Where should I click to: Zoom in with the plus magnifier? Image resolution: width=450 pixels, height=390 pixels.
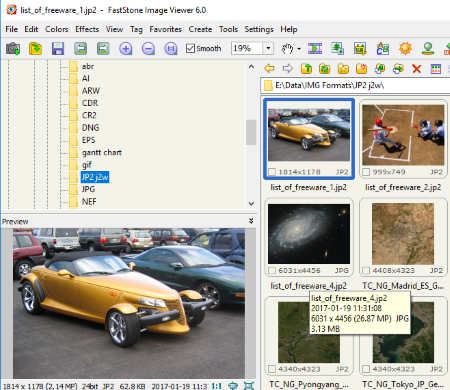click(x=126, y=49)
